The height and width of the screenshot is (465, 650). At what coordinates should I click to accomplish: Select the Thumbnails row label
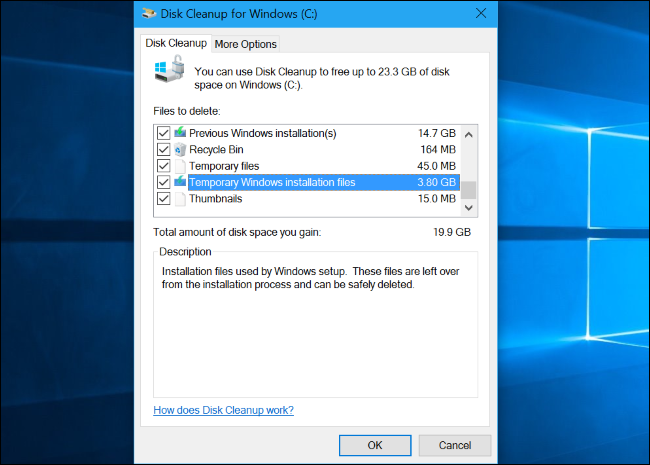[216, 199]
